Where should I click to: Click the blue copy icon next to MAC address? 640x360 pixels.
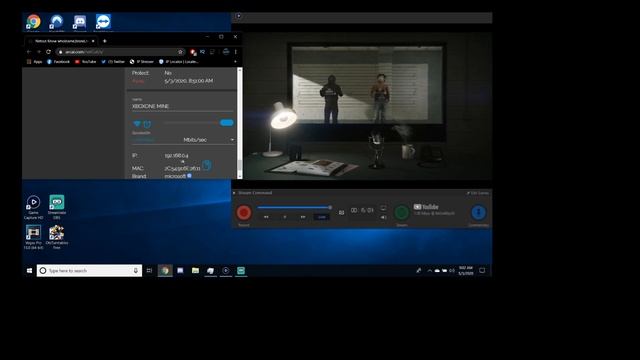(207, 165)
